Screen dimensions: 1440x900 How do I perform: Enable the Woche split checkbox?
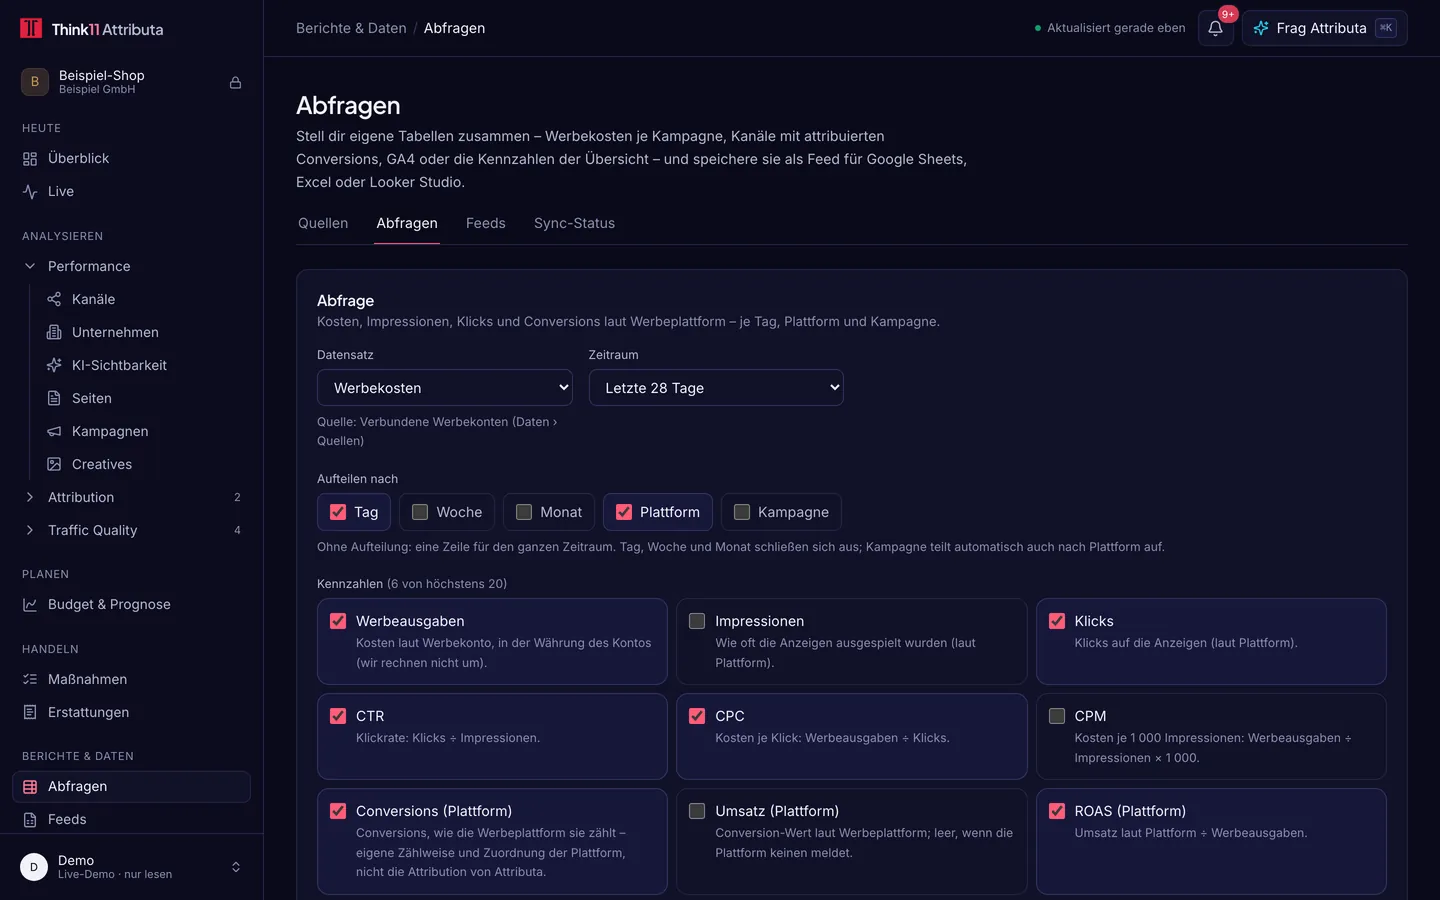point(420,512)
